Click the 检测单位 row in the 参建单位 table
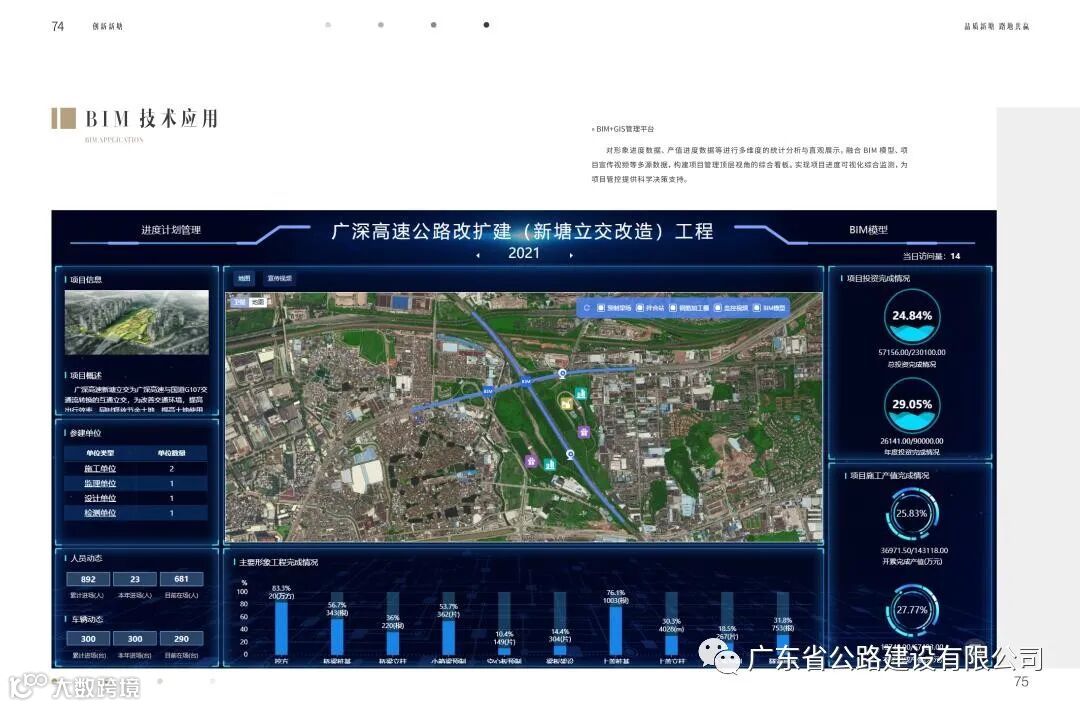1080x707 pixels. (x=136, y=513)
